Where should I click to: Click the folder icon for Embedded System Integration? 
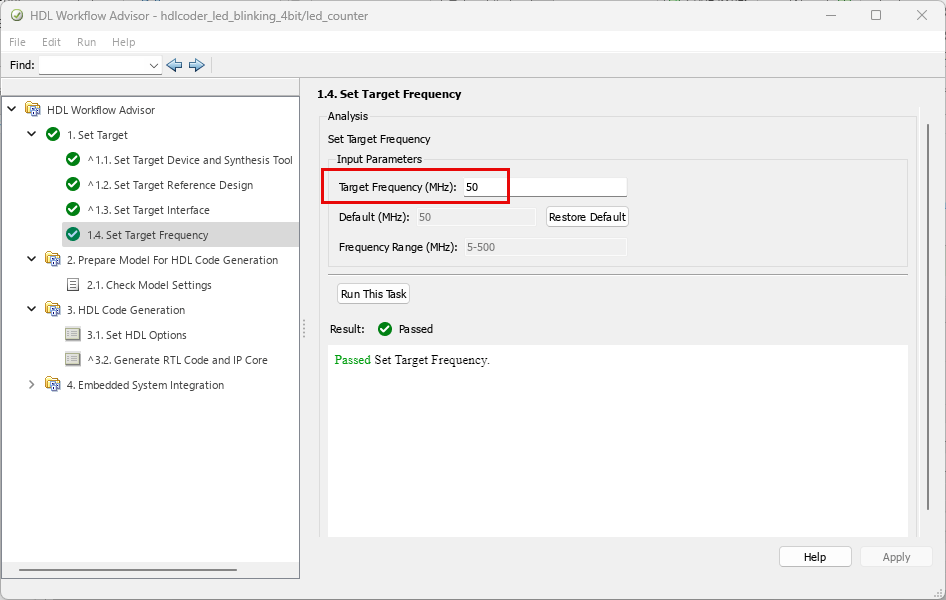[x=51, y=384]
